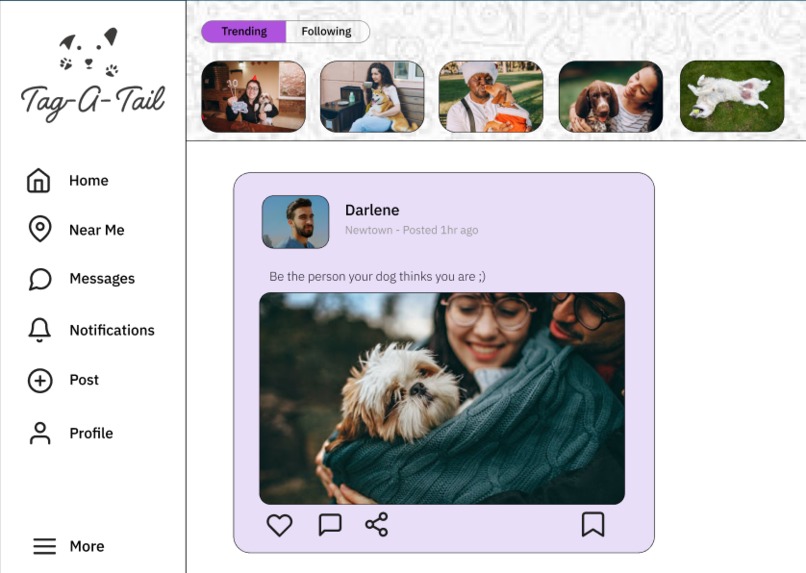The image size is (806, 573).
Task: Open Near Me in the sidebar
Action: [x=97, y=230]
